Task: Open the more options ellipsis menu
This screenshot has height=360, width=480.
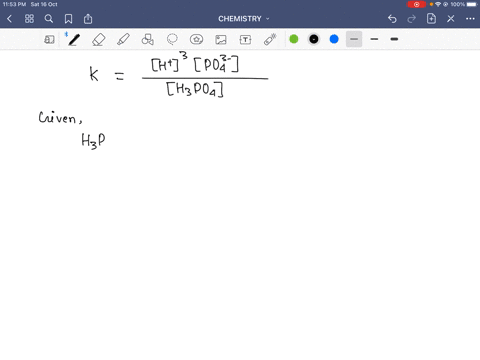Action: coord(470,19)
